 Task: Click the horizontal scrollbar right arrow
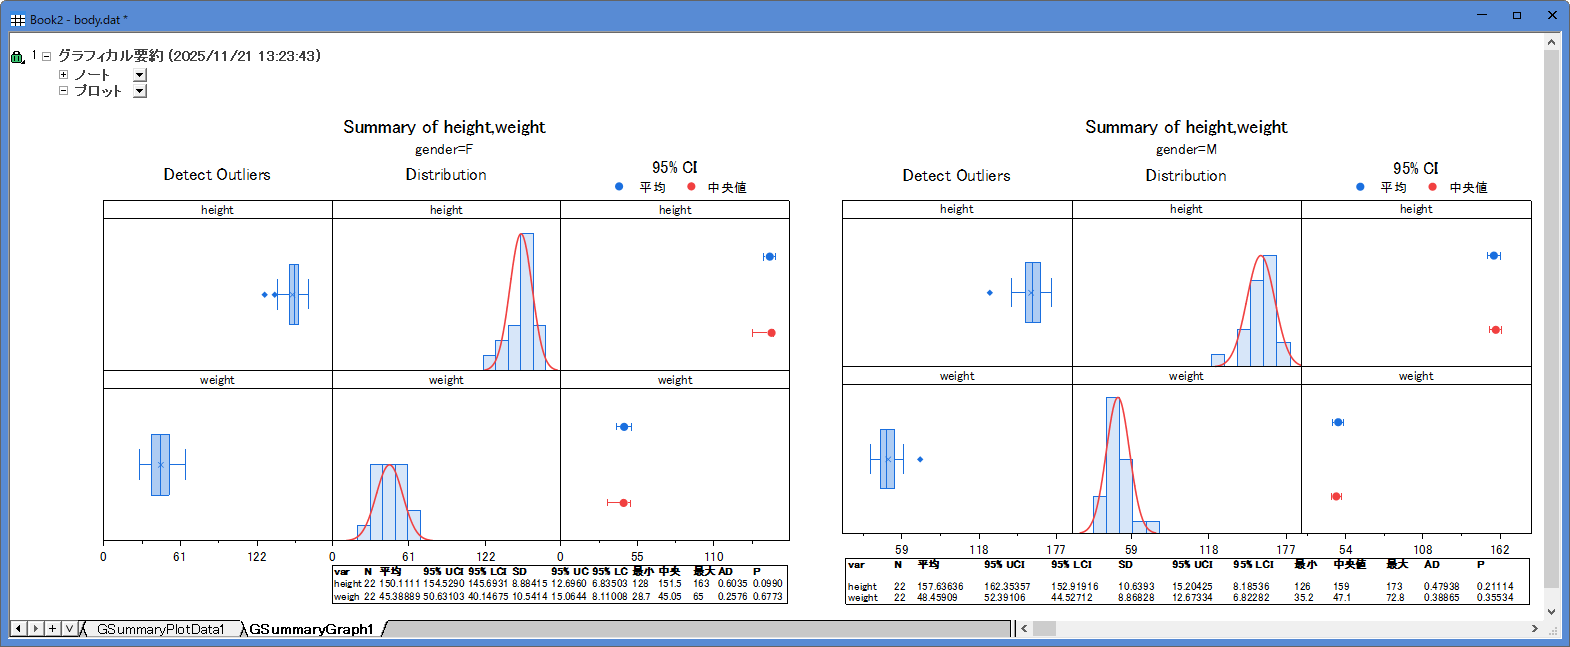click(x=1534, y=628)
